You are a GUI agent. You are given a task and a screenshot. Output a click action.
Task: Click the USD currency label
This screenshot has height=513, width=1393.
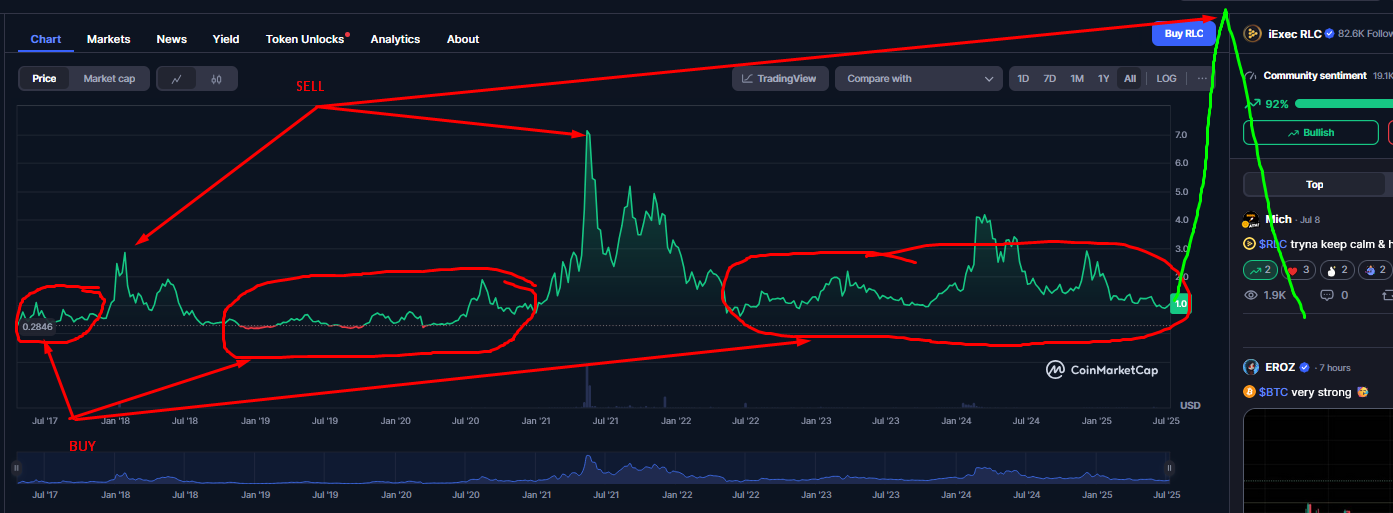tap(1190, 405)
